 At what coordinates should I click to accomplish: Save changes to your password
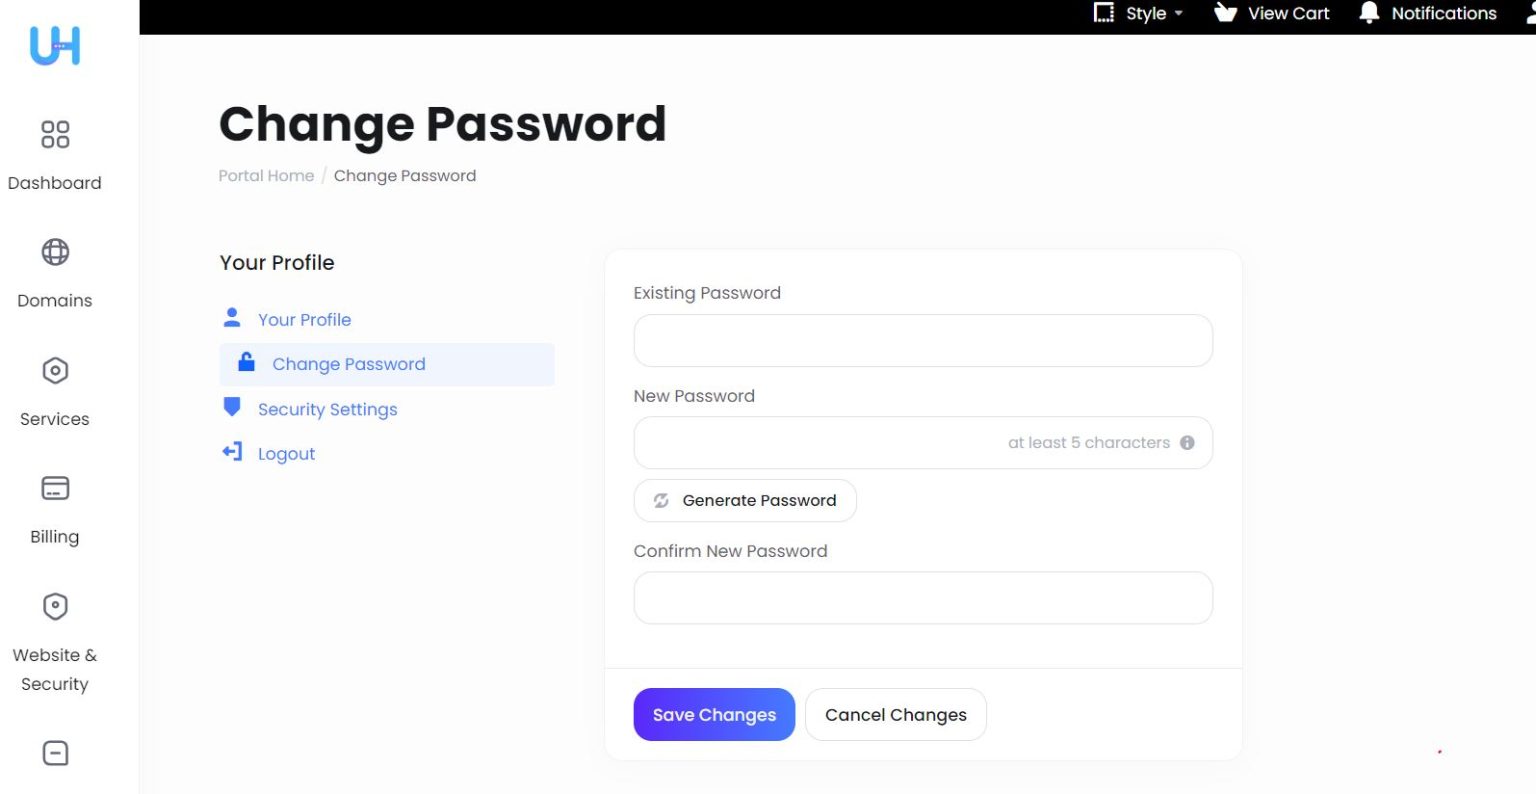(713, 714)
